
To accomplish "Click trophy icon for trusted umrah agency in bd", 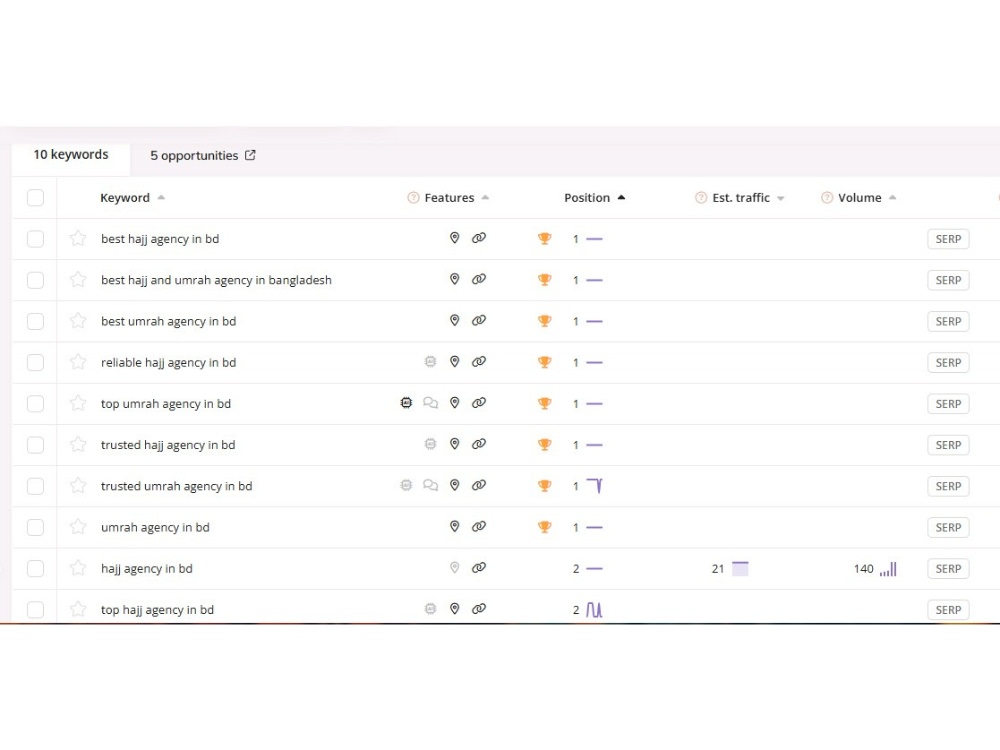I will pyautogui.click(x=545, y=486).
